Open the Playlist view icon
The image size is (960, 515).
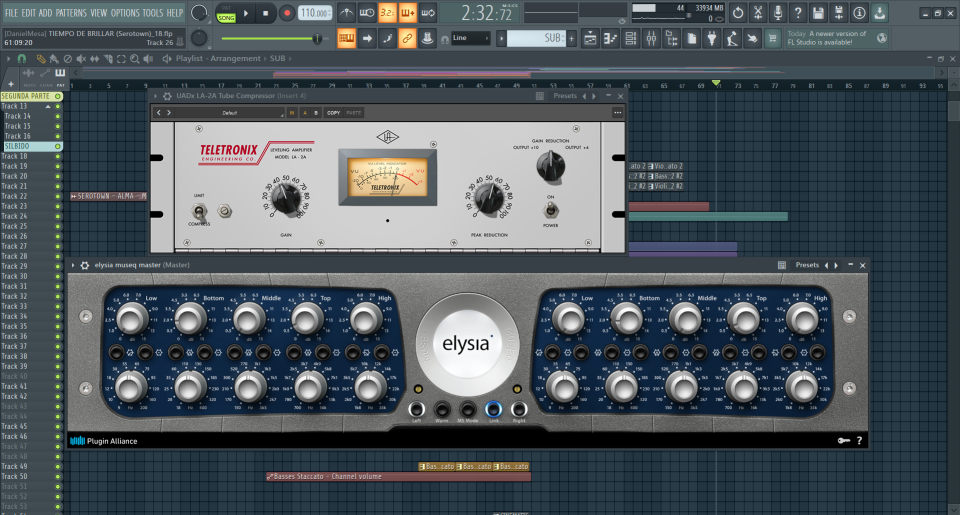pyautogui.click(x=590, y=39)
